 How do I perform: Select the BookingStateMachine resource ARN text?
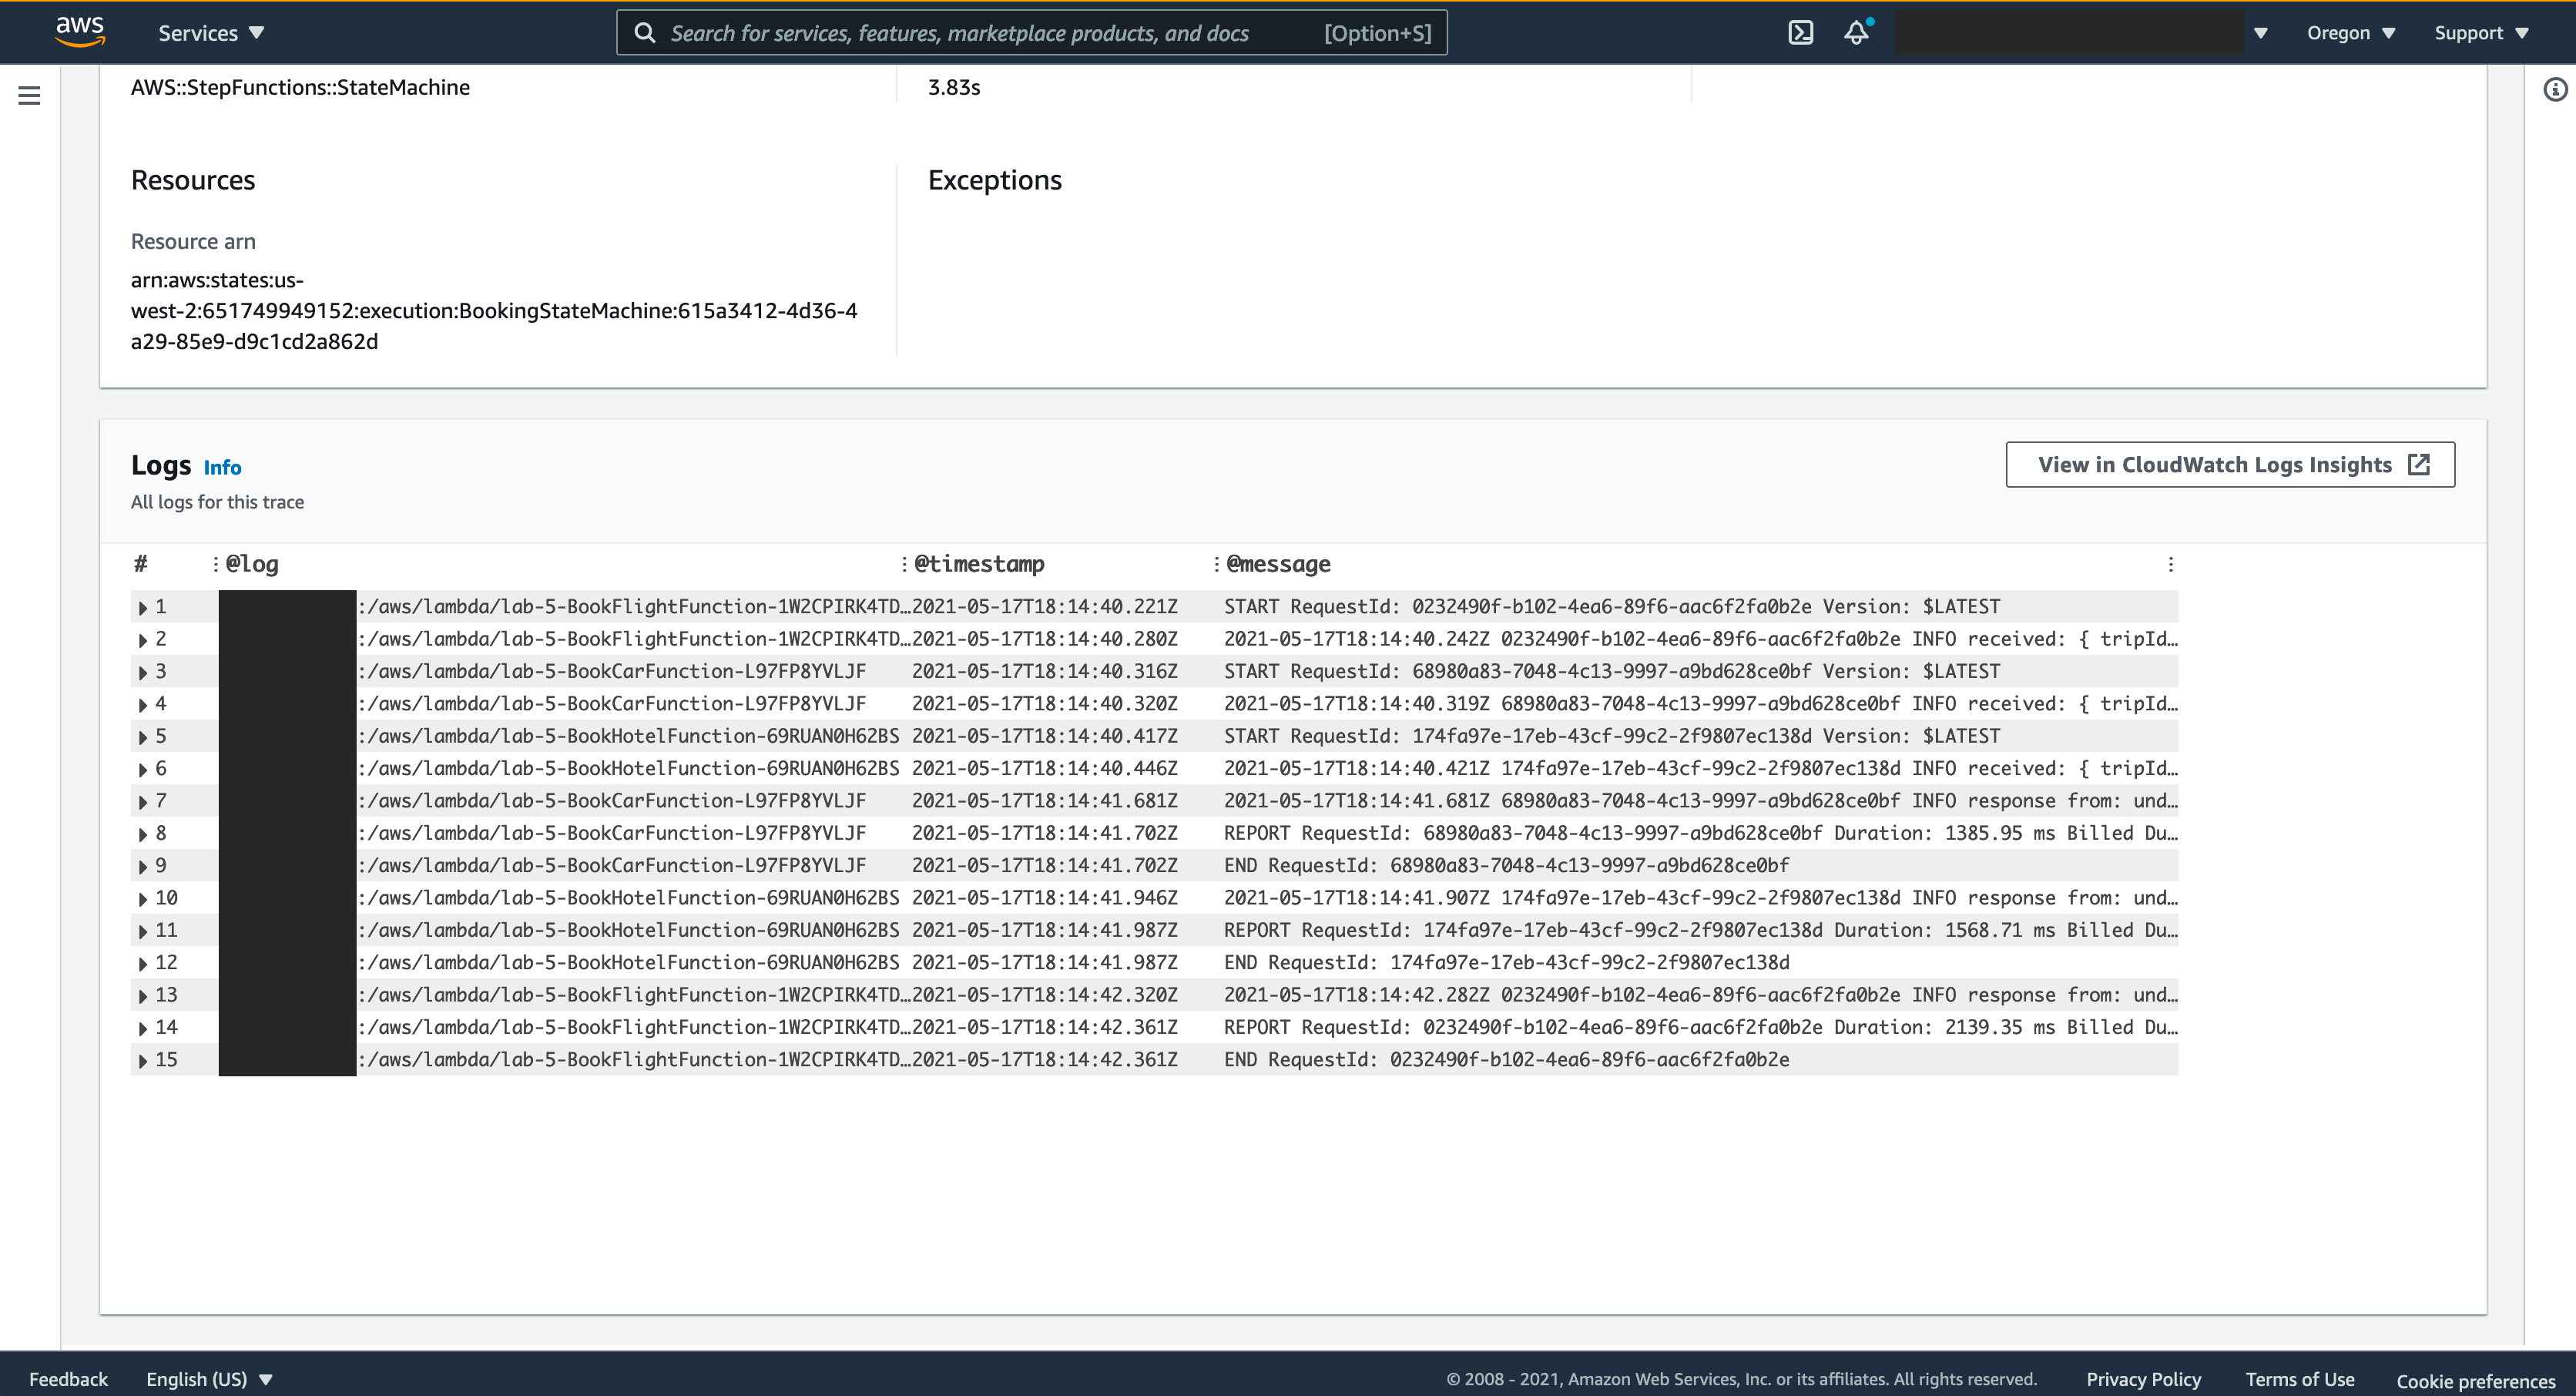point(494,311)
